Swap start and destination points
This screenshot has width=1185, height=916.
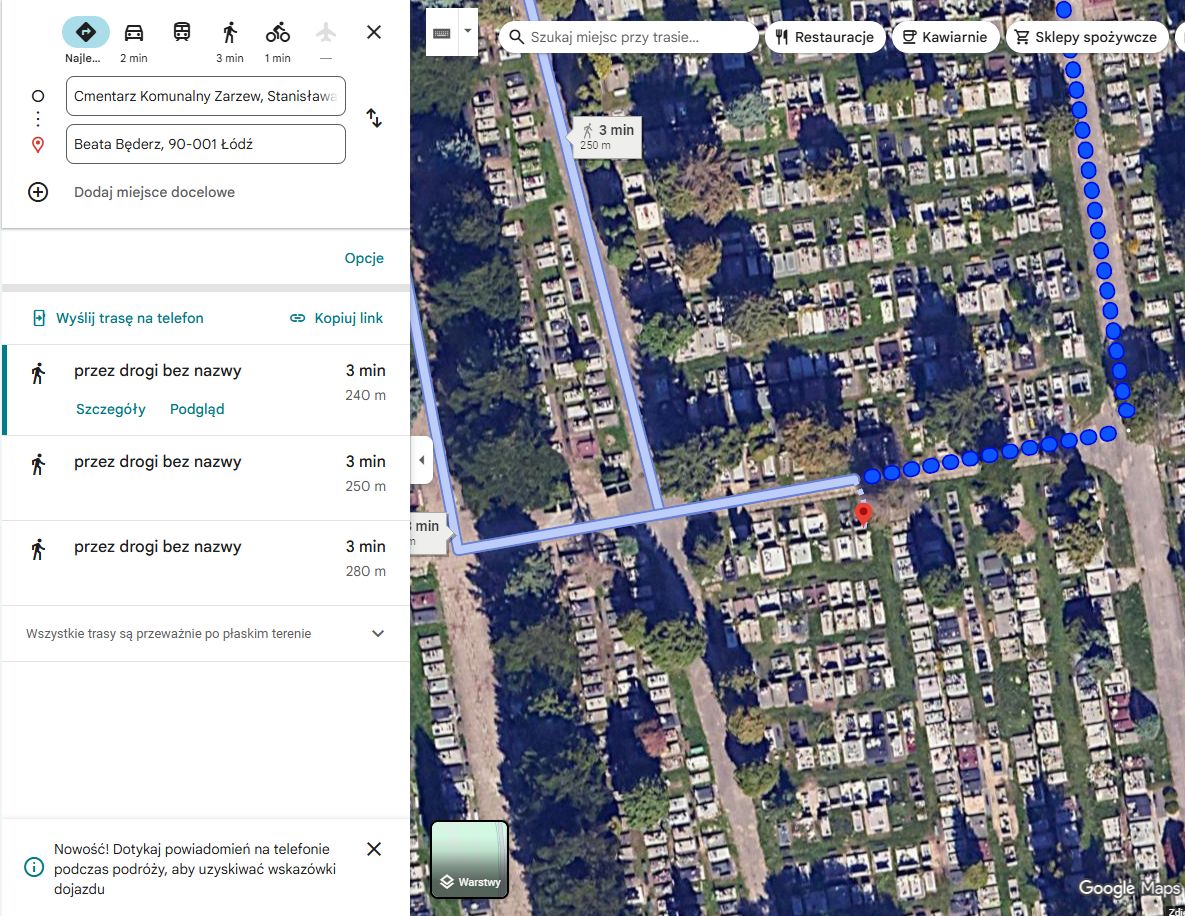point(374,118)
